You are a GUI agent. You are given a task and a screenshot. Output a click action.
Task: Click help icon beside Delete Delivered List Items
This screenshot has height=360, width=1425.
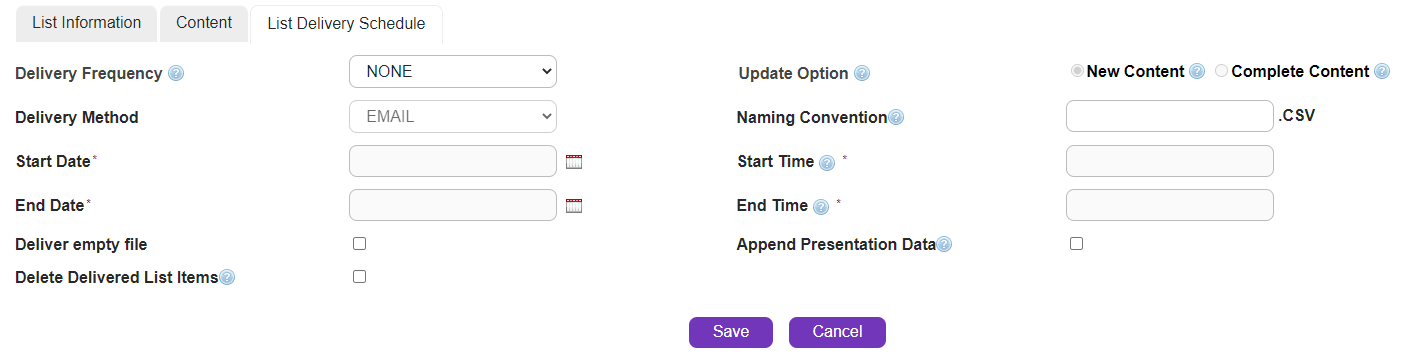tap(227, 278)
